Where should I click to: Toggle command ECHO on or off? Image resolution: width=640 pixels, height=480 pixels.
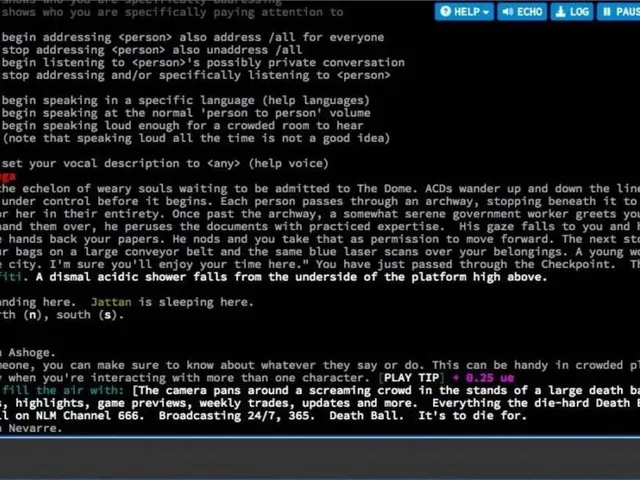(x=522, y=11)
